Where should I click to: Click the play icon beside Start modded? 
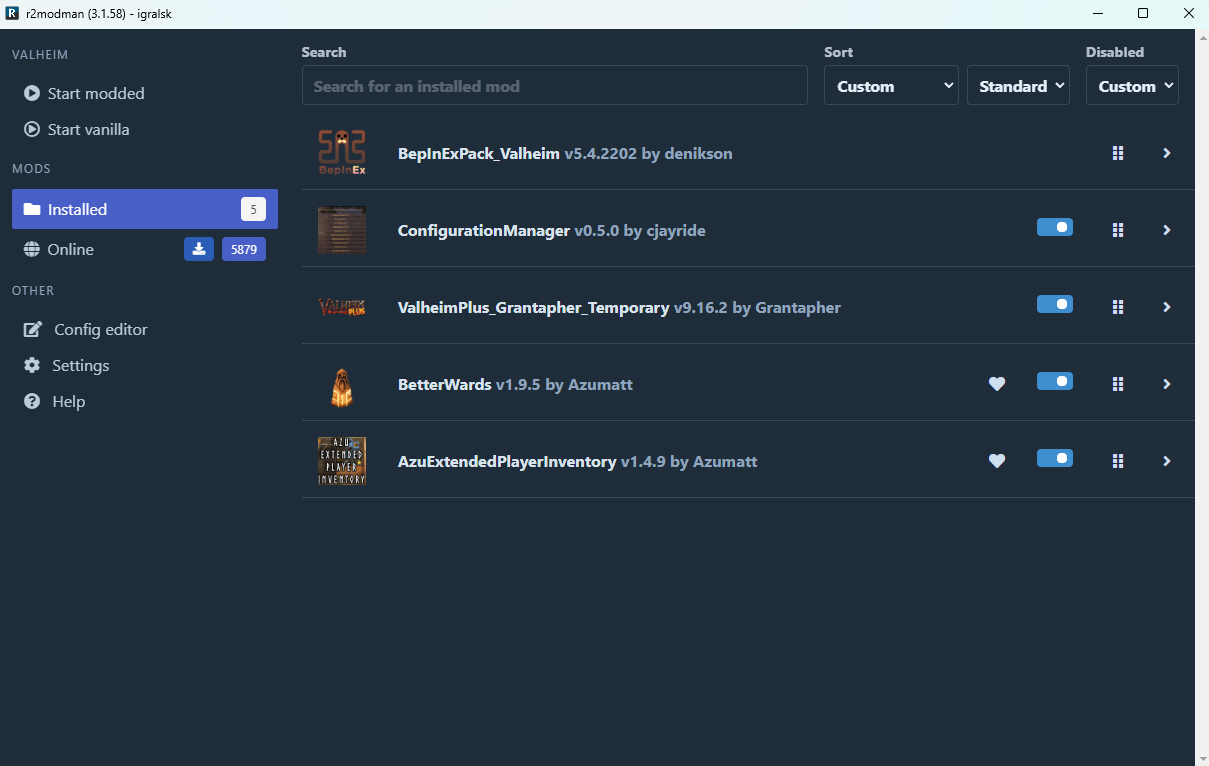(x=32, y=93)
